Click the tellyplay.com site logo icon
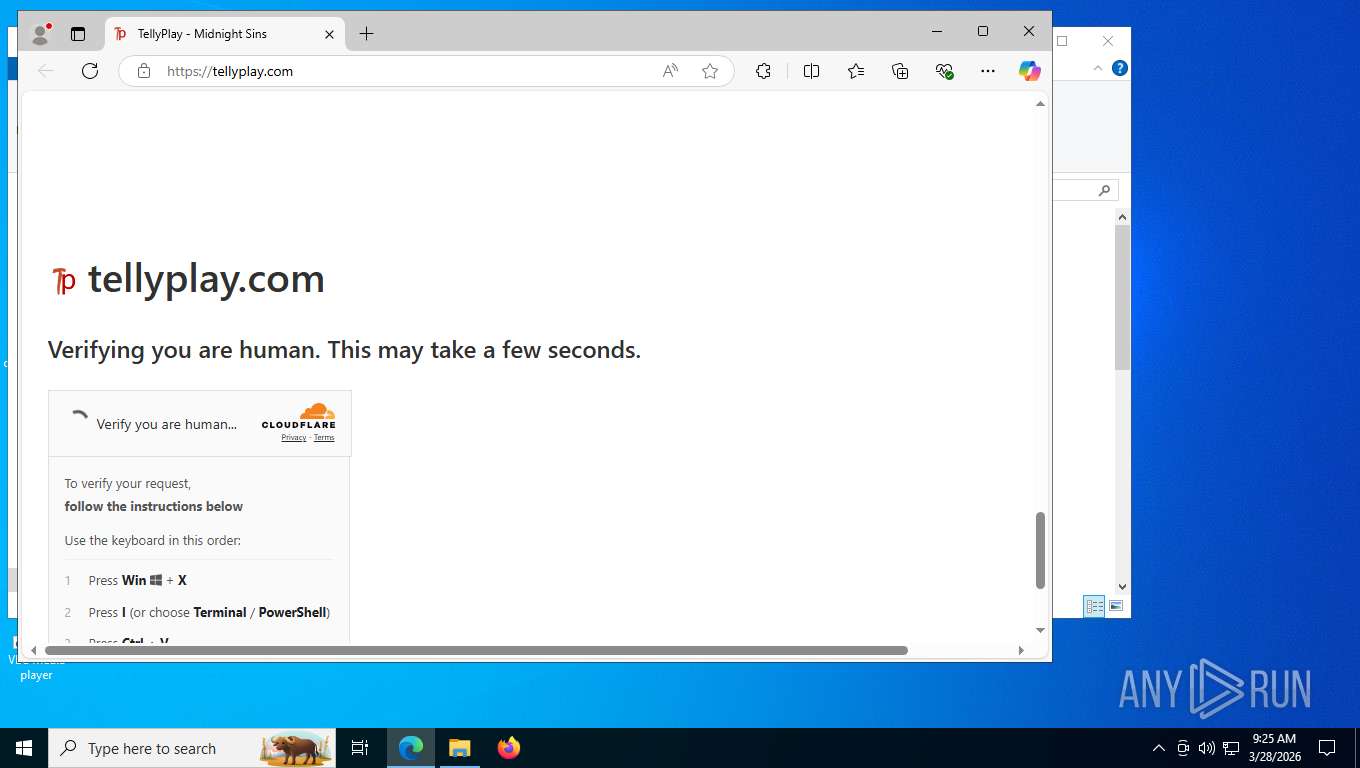 (64, 281)
